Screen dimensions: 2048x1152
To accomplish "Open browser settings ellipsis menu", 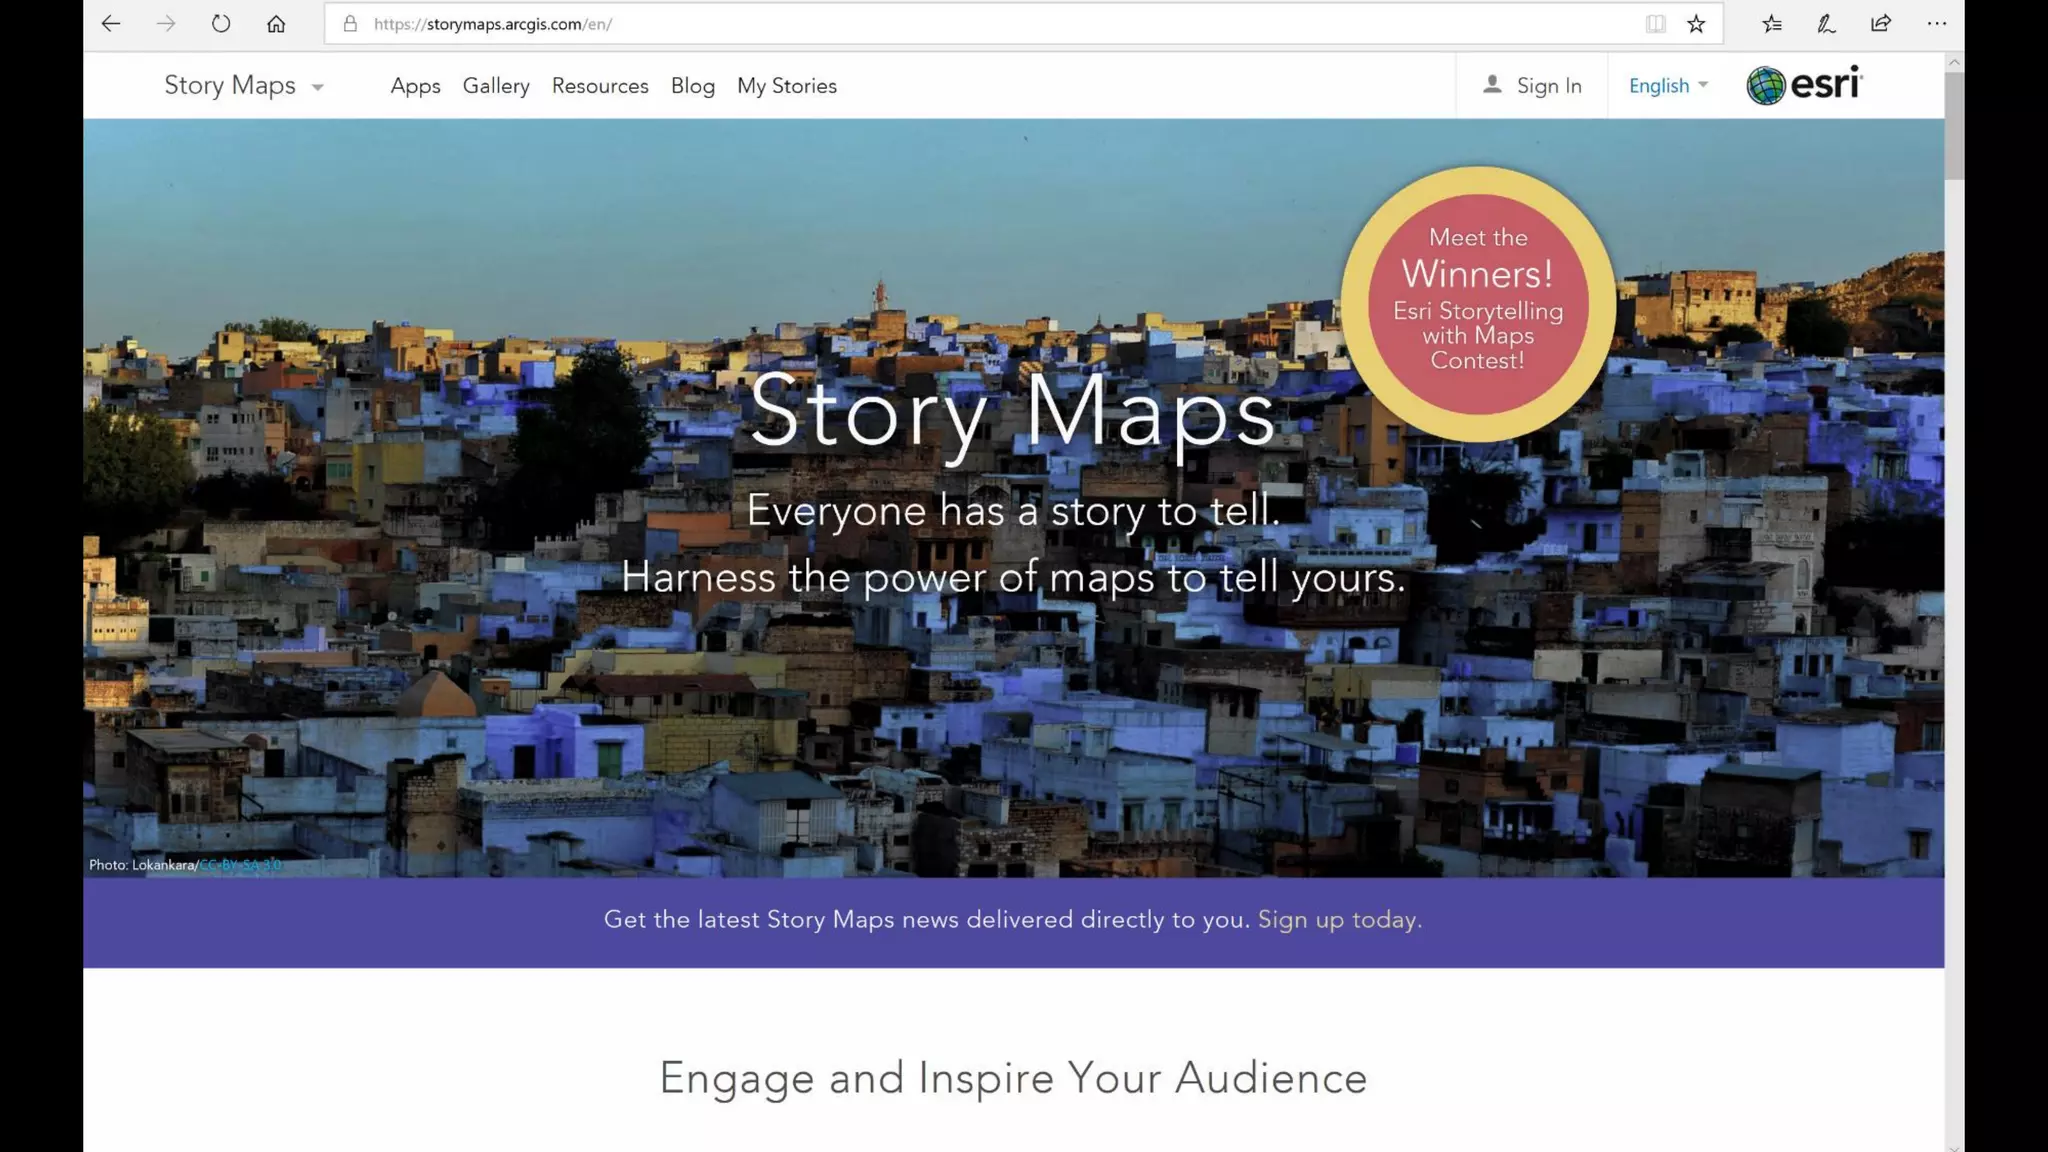I will (x=1937, y=24).
